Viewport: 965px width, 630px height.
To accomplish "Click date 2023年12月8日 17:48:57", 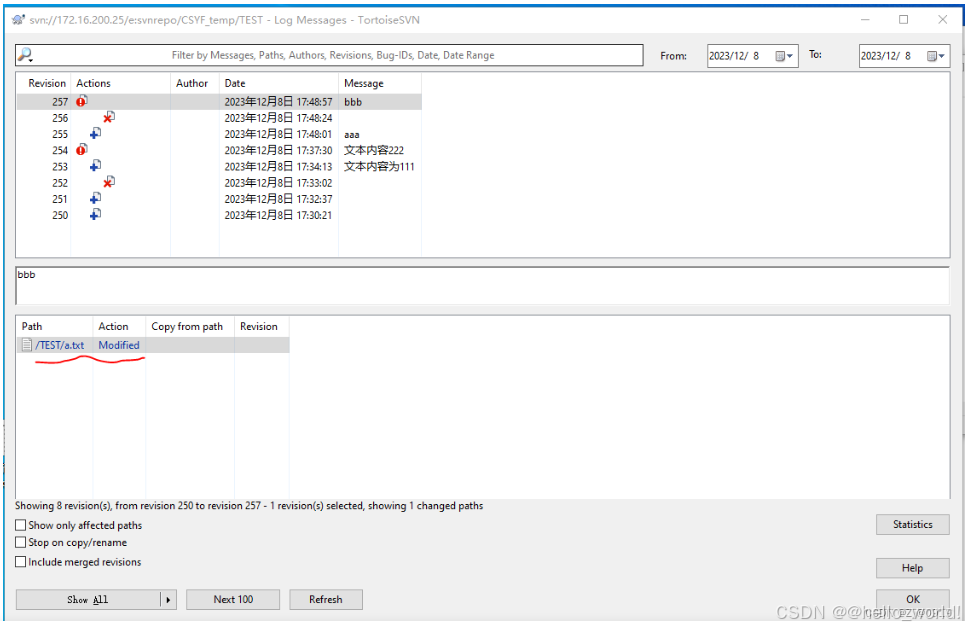I will click(278, 102).
